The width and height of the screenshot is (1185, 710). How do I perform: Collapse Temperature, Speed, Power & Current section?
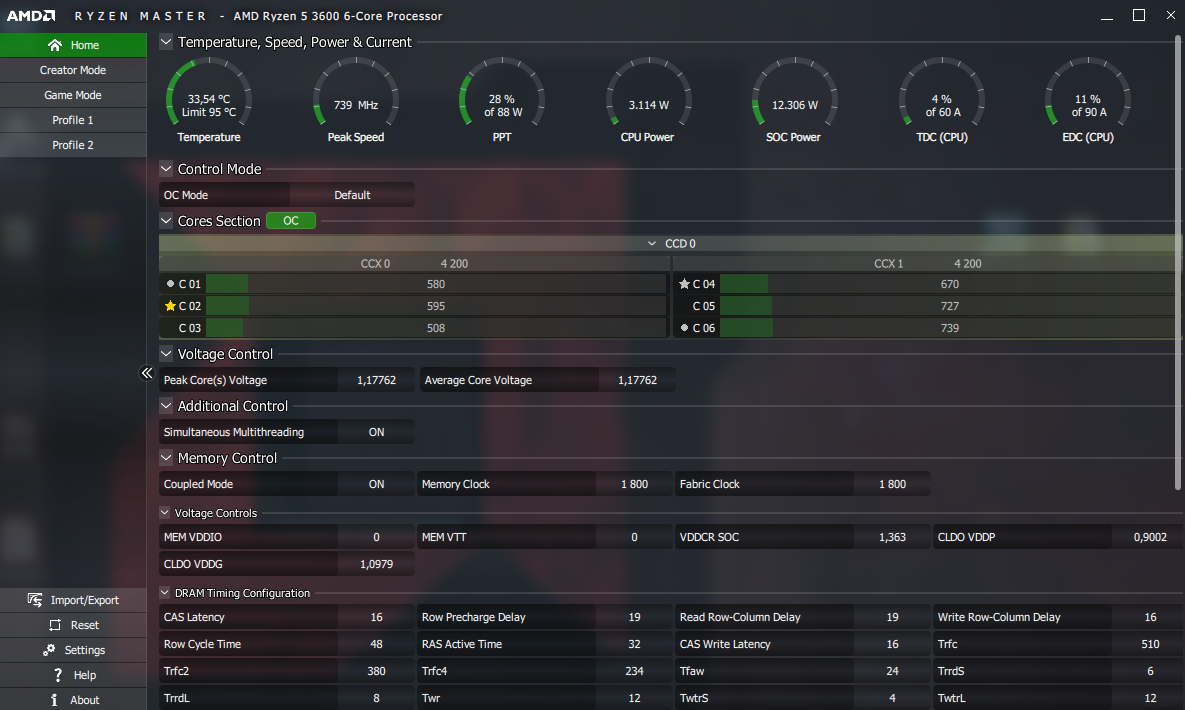[166, 42]
